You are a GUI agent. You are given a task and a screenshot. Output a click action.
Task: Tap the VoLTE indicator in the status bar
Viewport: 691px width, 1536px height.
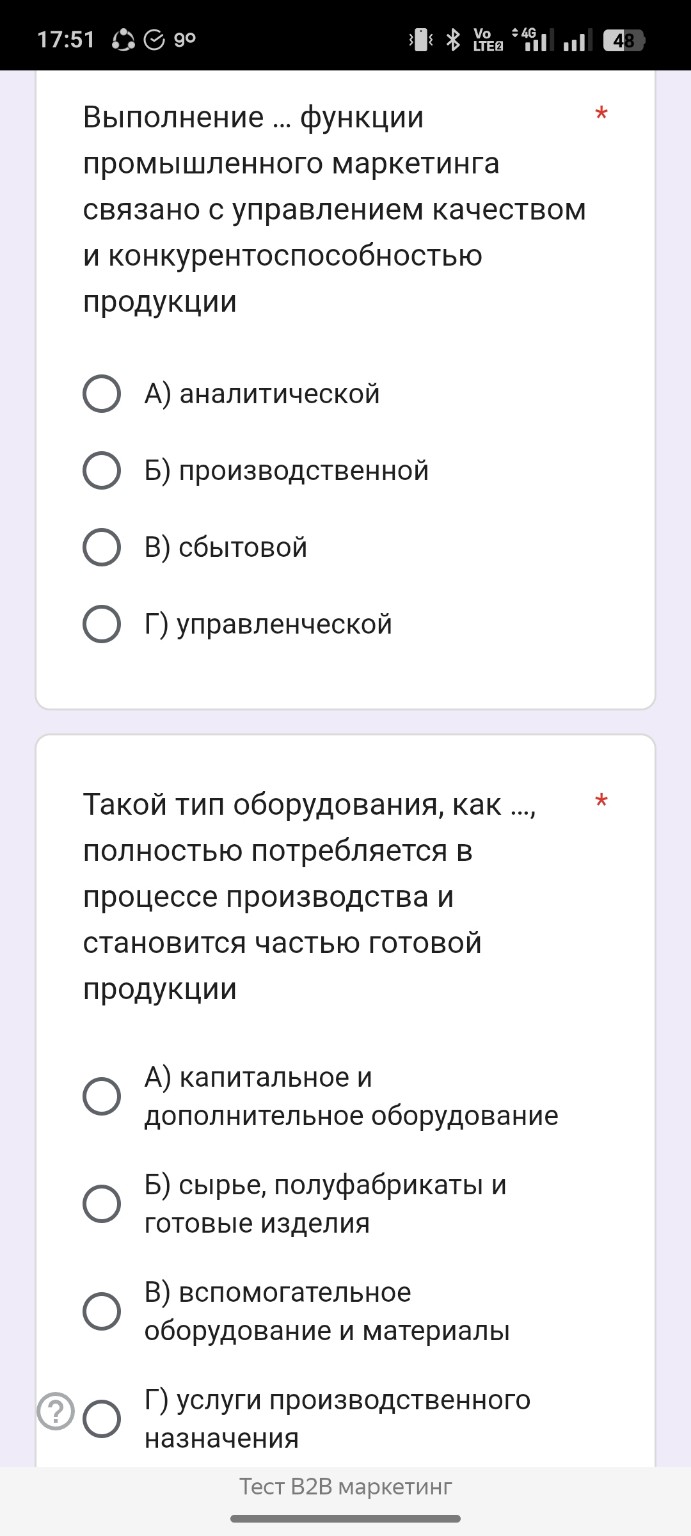point(487,38)
